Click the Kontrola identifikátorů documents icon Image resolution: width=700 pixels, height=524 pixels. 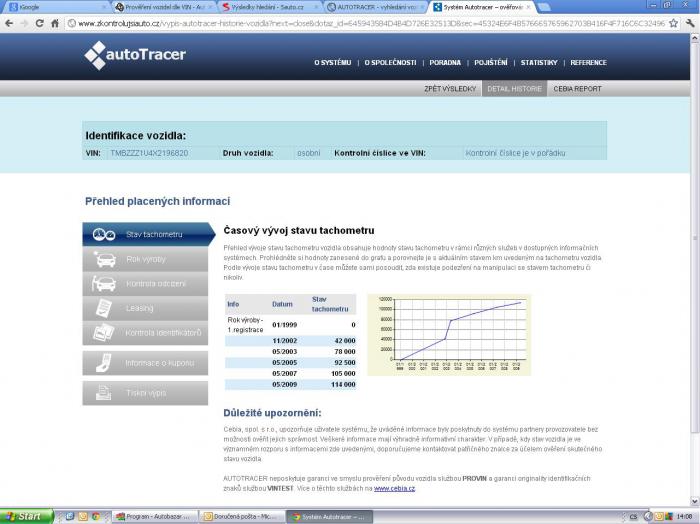[104, 332]
